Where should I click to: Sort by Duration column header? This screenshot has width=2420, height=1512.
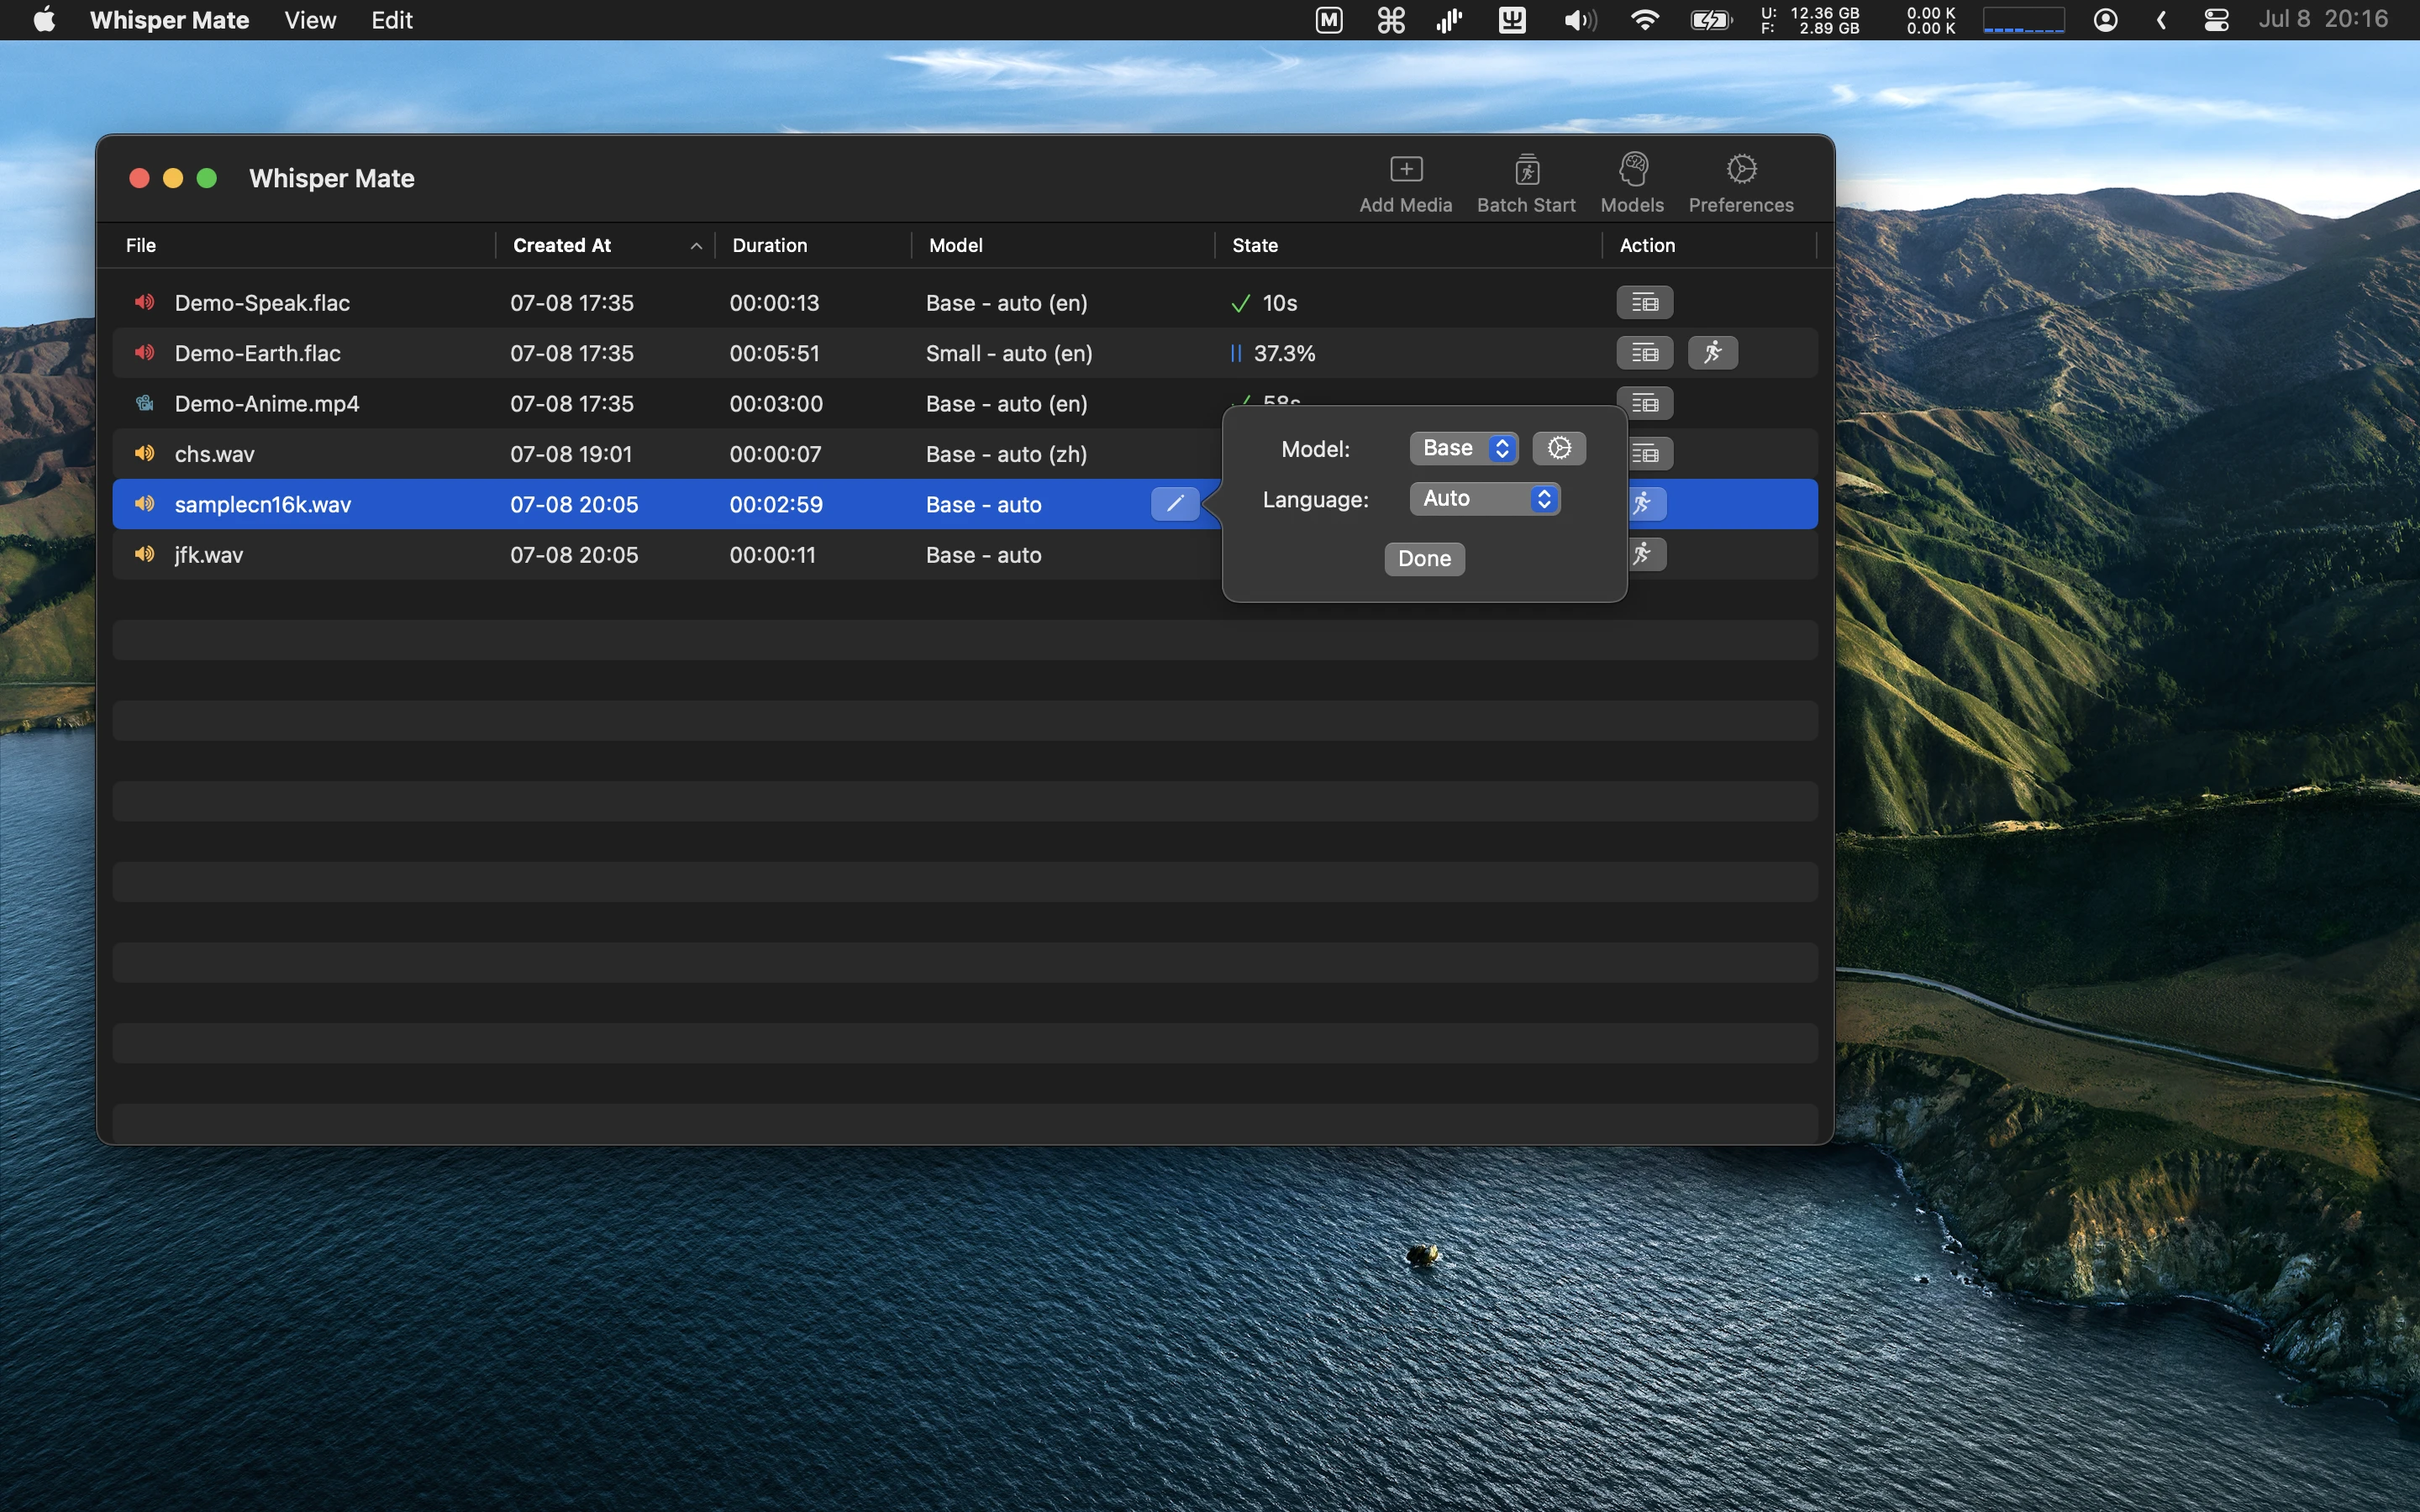click(x=769, y=245)
